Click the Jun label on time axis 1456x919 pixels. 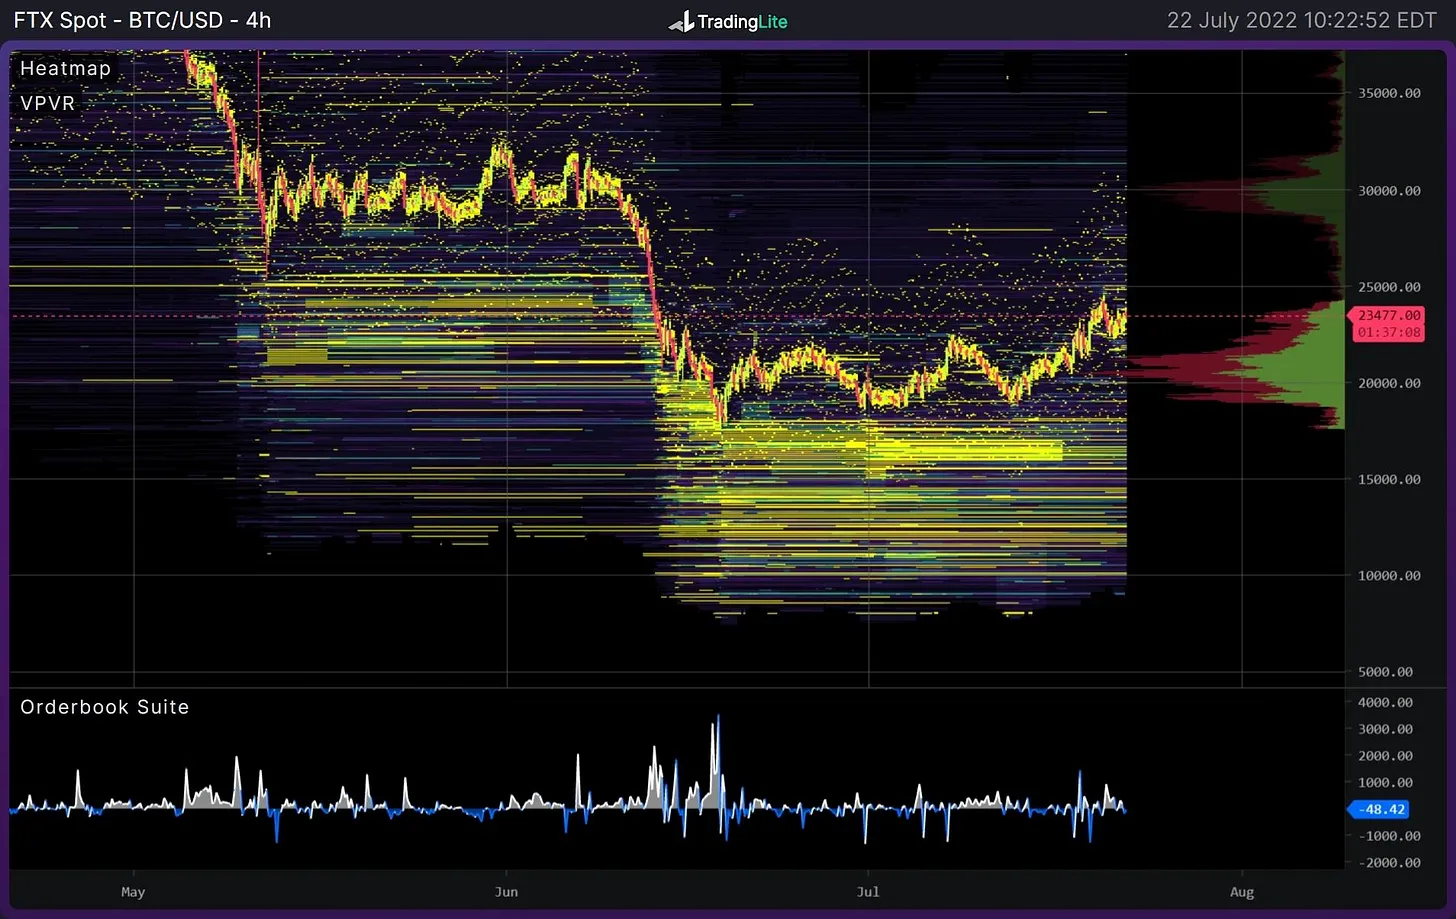coord(506,891)
